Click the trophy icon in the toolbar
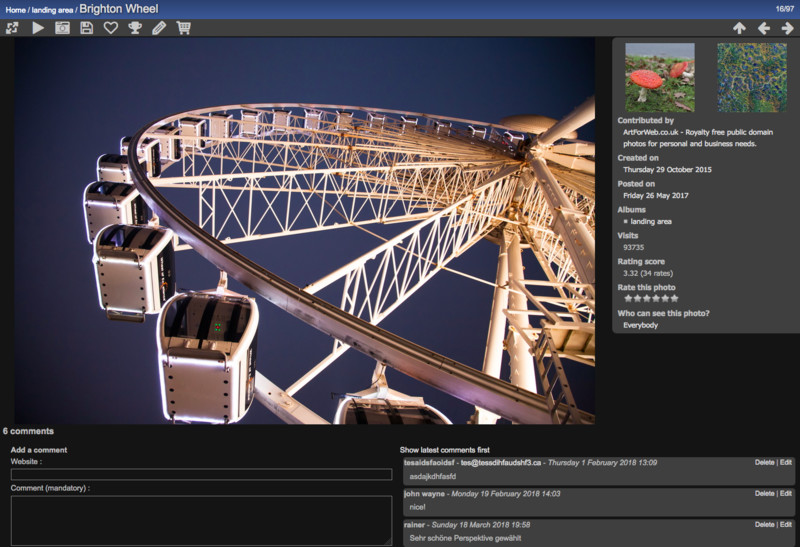800x547 pixels. coord(135,28)
